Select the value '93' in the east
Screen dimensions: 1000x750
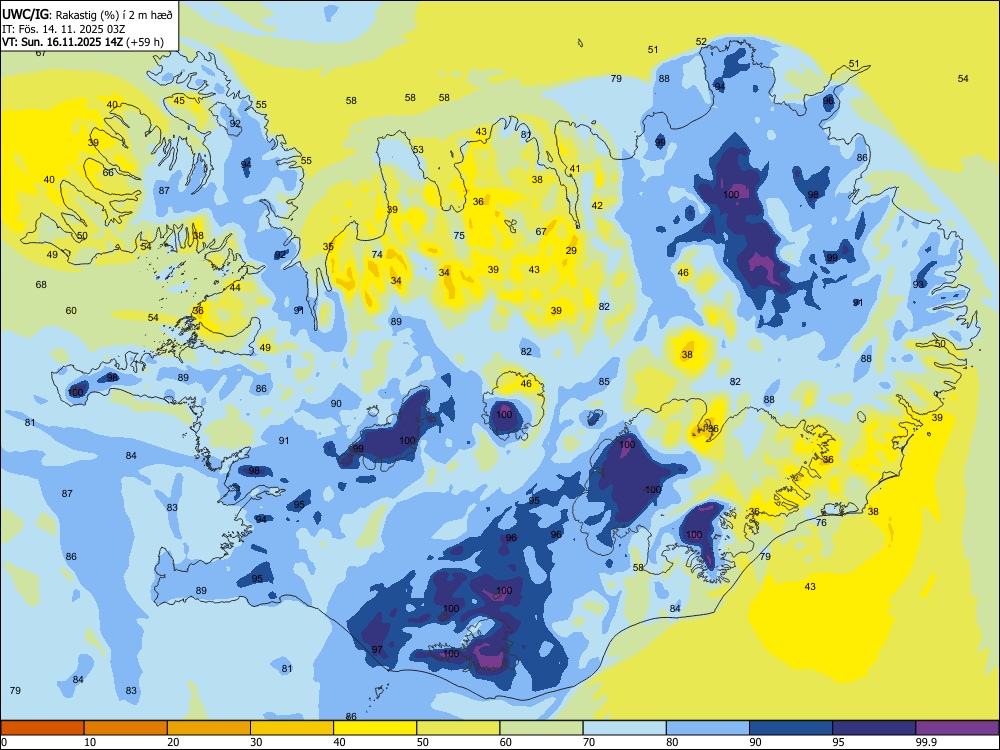(x=918, y=284)
